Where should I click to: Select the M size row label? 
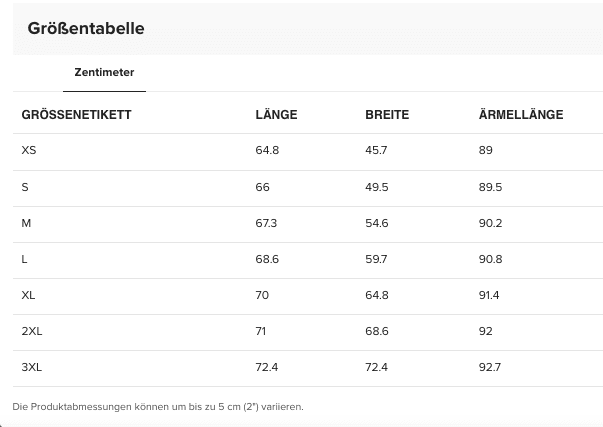(x=26, y=223)
